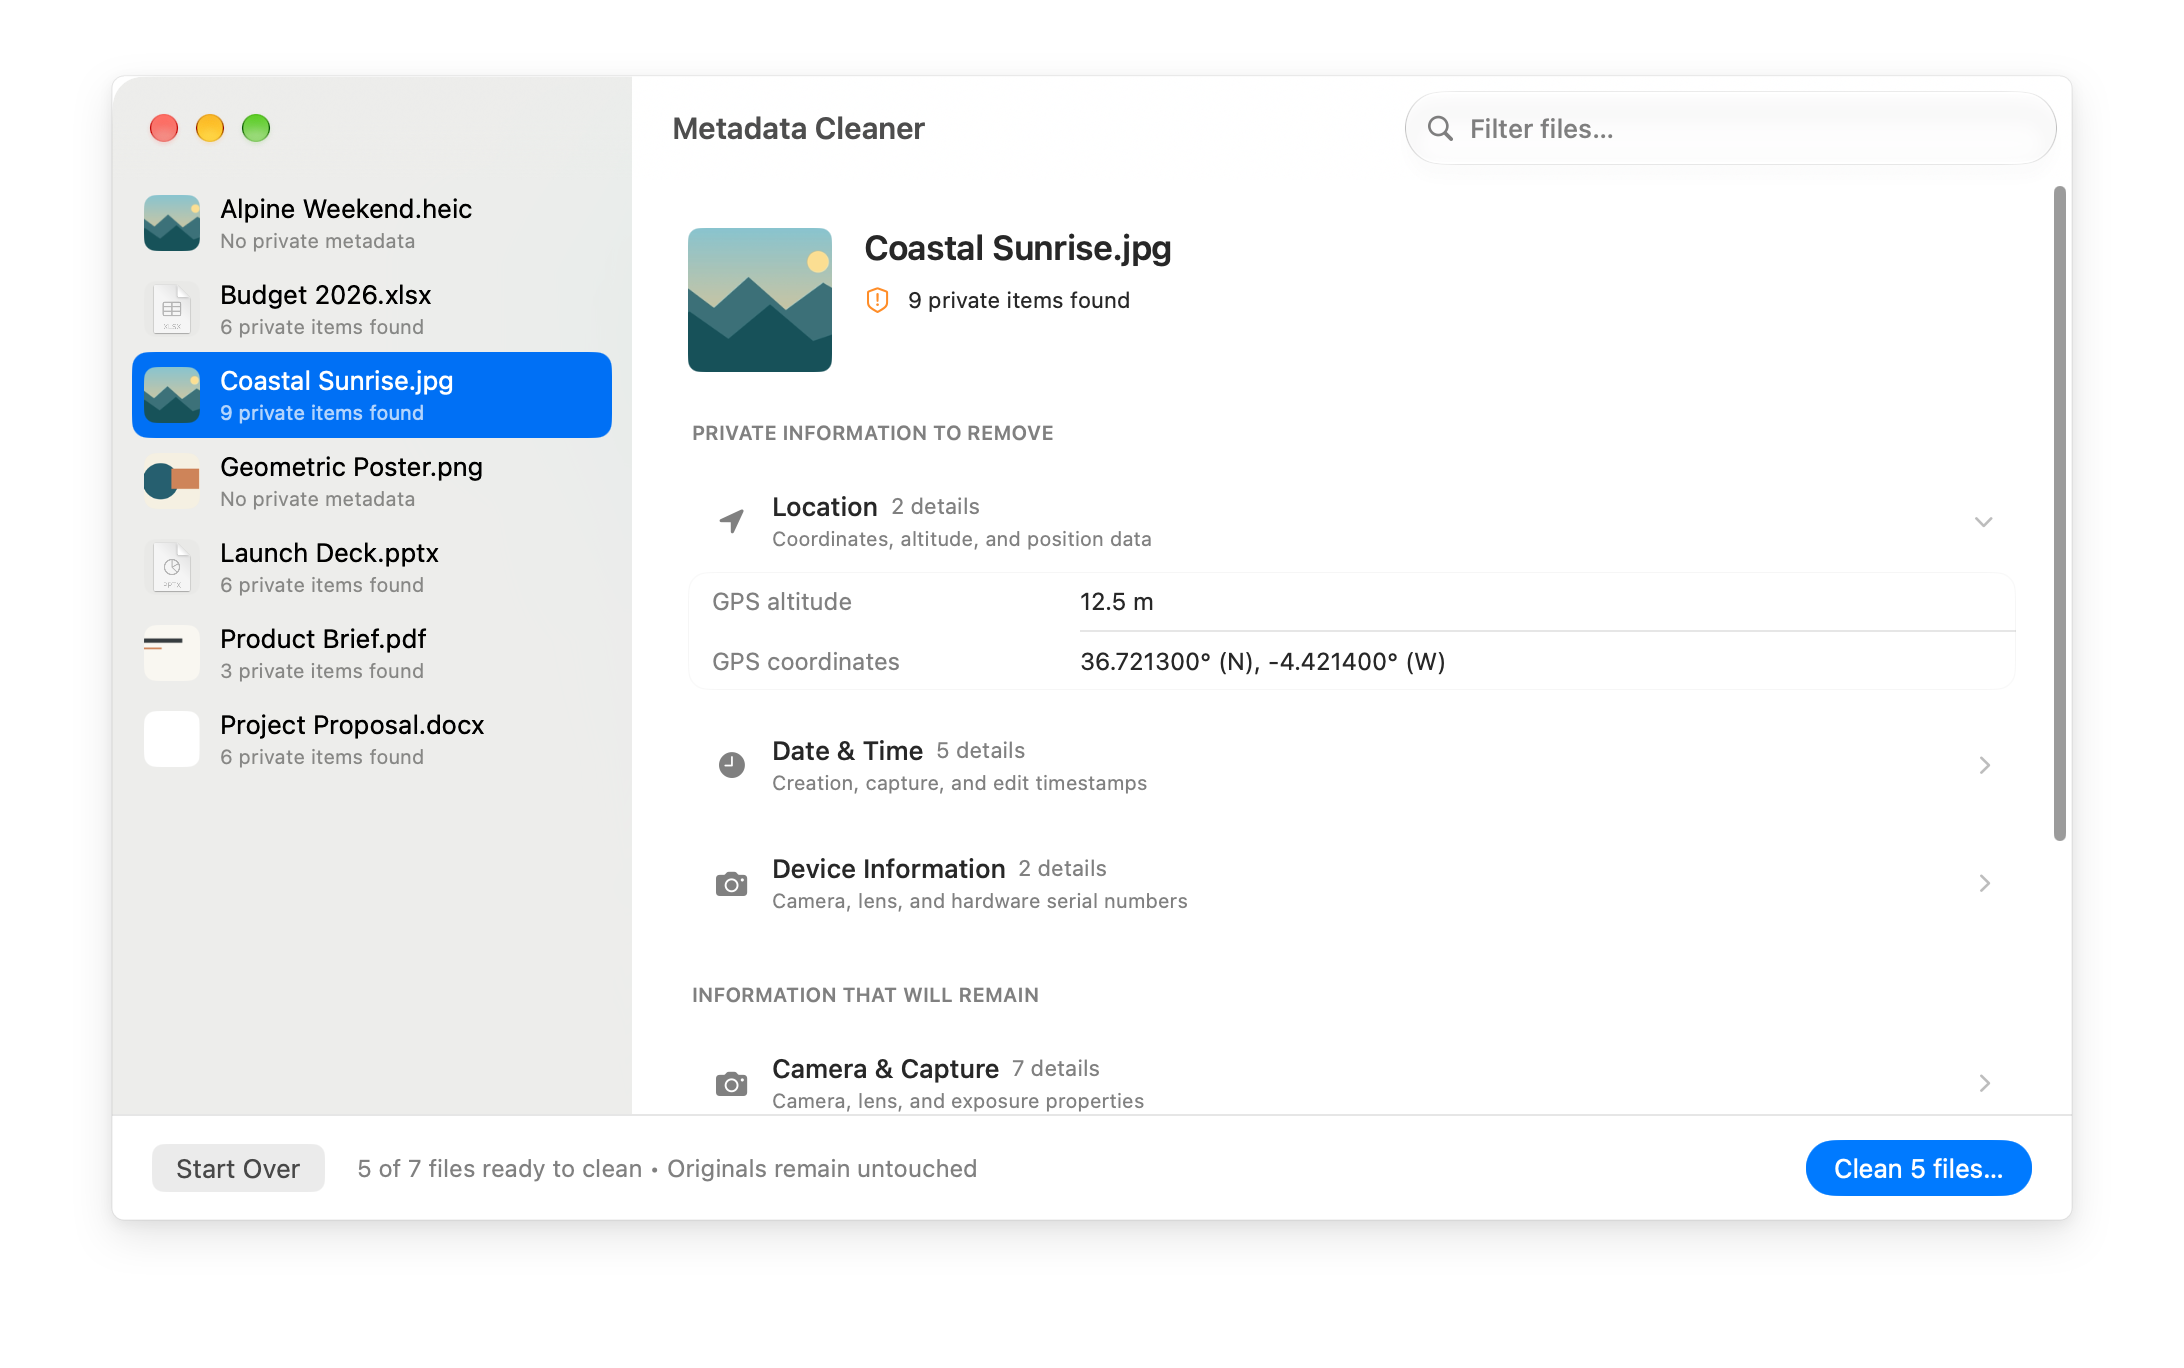Image resolution: width=2184 pixels, height=1368 pixels.
Task: Click the Date & Time clock icon
Action: click(x=732, y=765)
